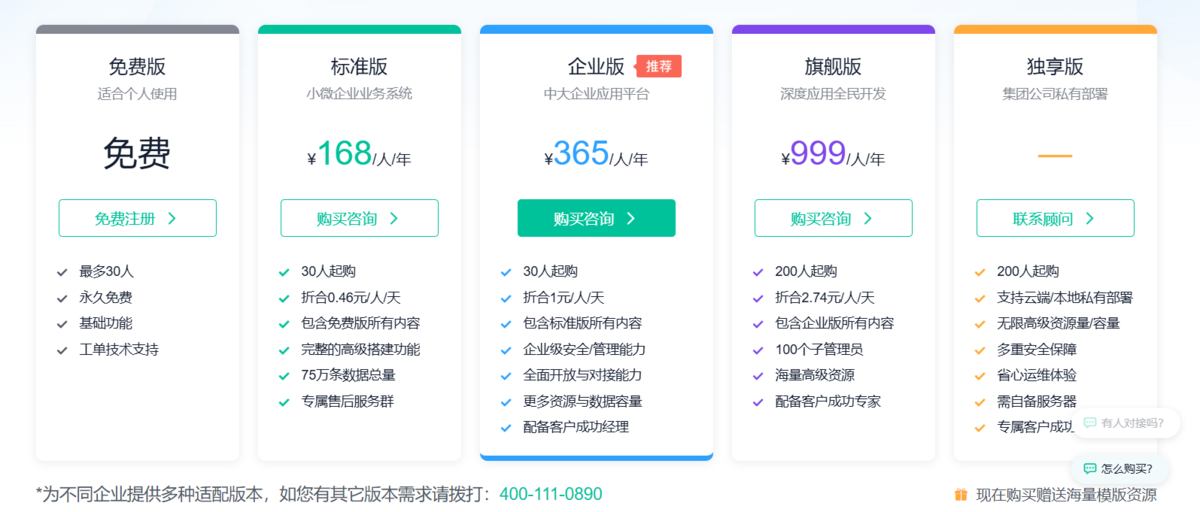
Task: Click the arrow chevron on the 免费注册 button
Action: coord(172,218)
